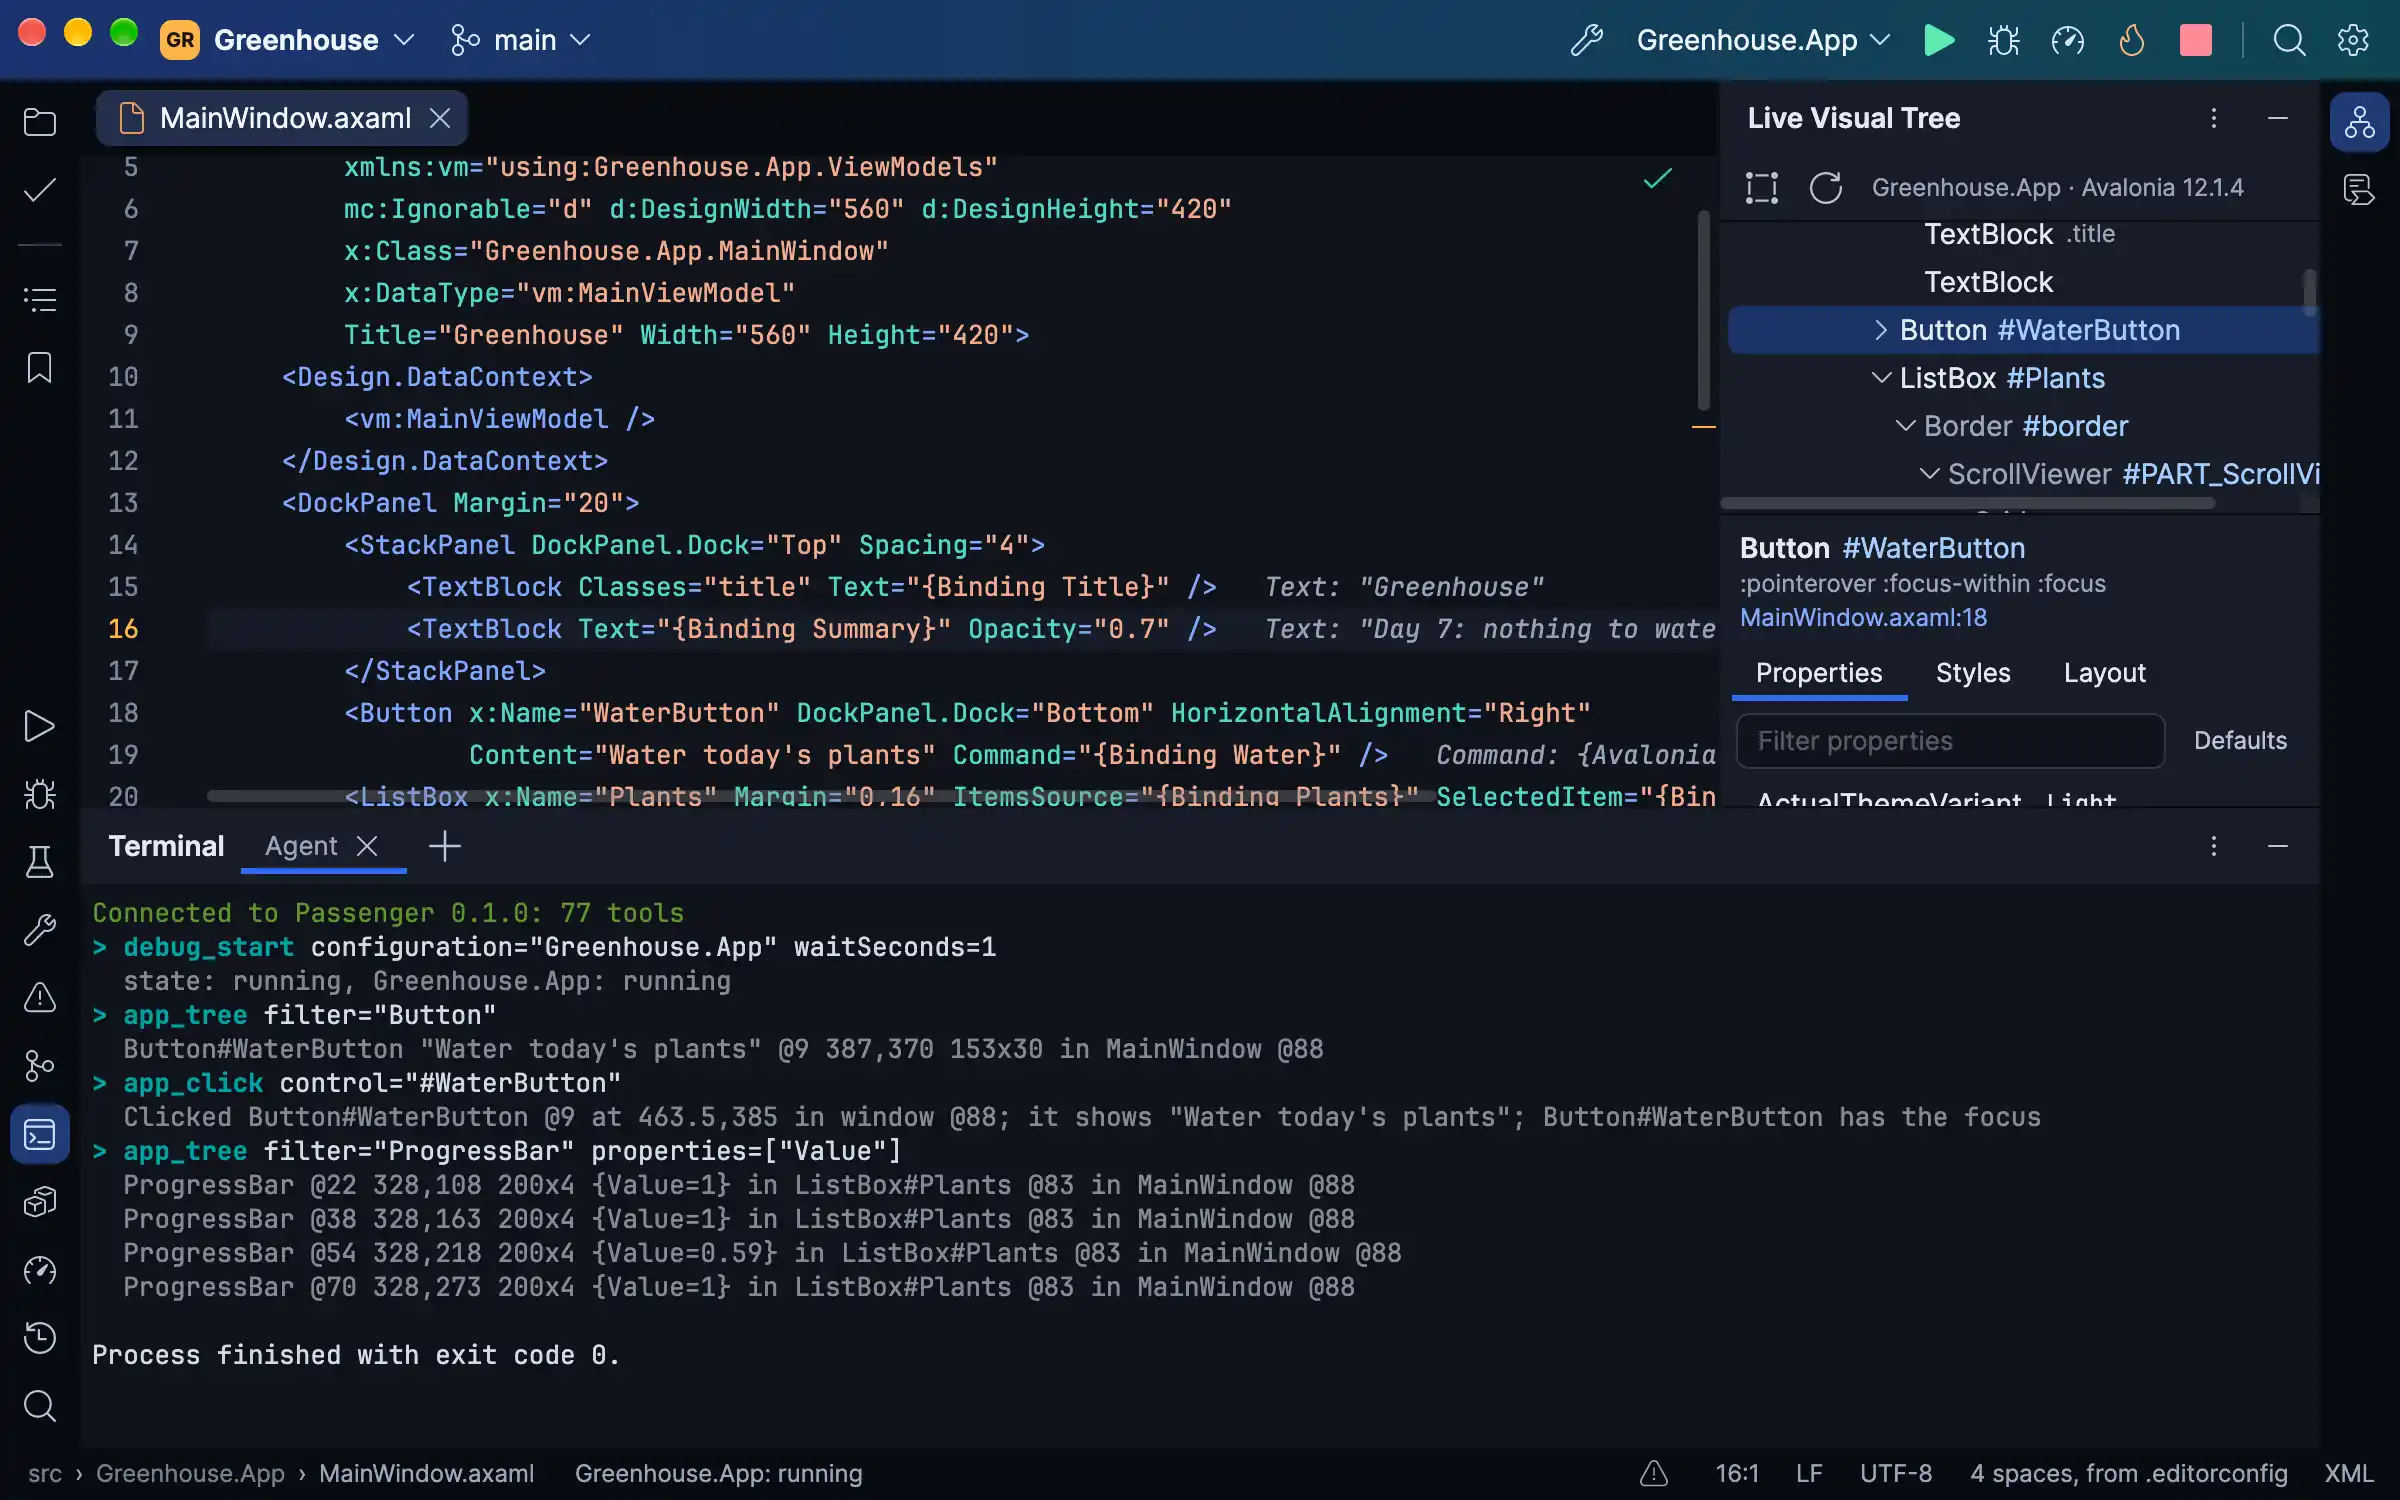The height and width of the screenshot is (1500, 2400).
Task: Open the Terminal tool window icon in sidebar
Action: pyautogui.click(x=39, y=1134)
